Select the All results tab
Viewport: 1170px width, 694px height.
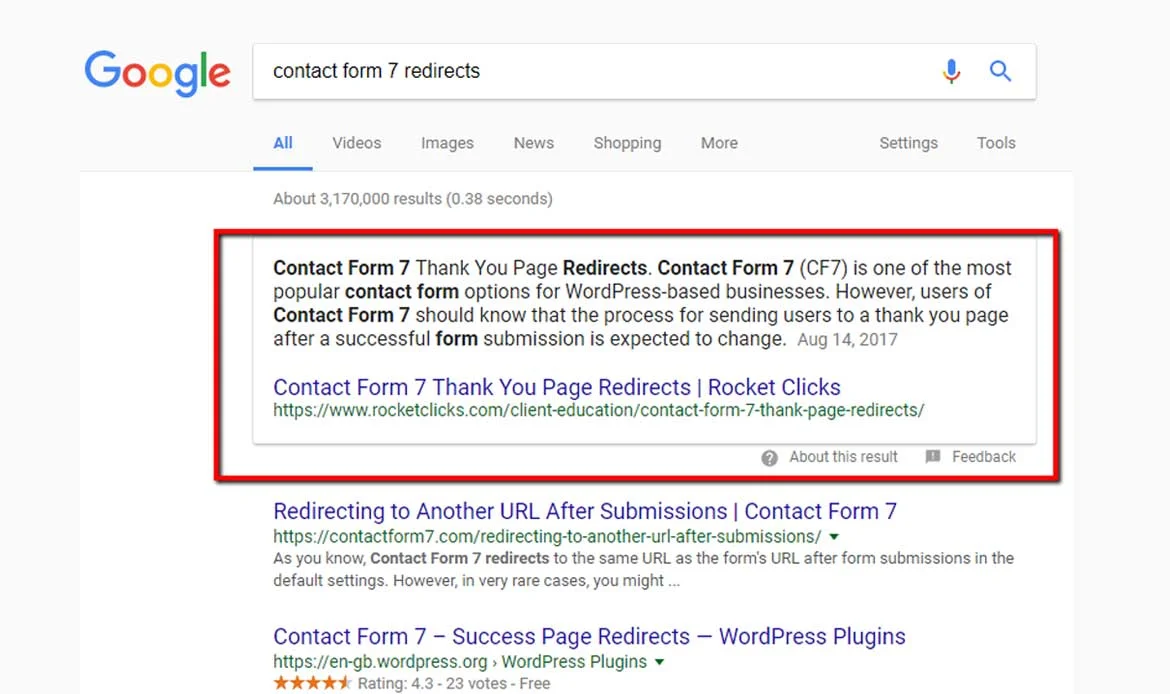[283, 143]
